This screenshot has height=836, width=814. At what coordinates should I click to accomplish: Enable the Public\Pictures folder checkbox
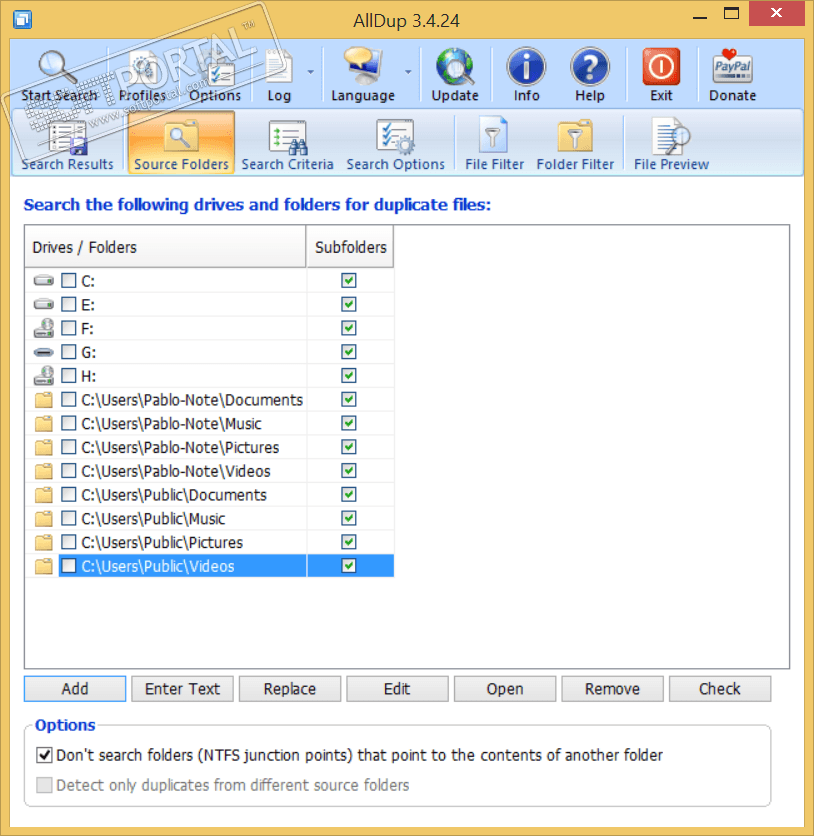click(68, 542)
